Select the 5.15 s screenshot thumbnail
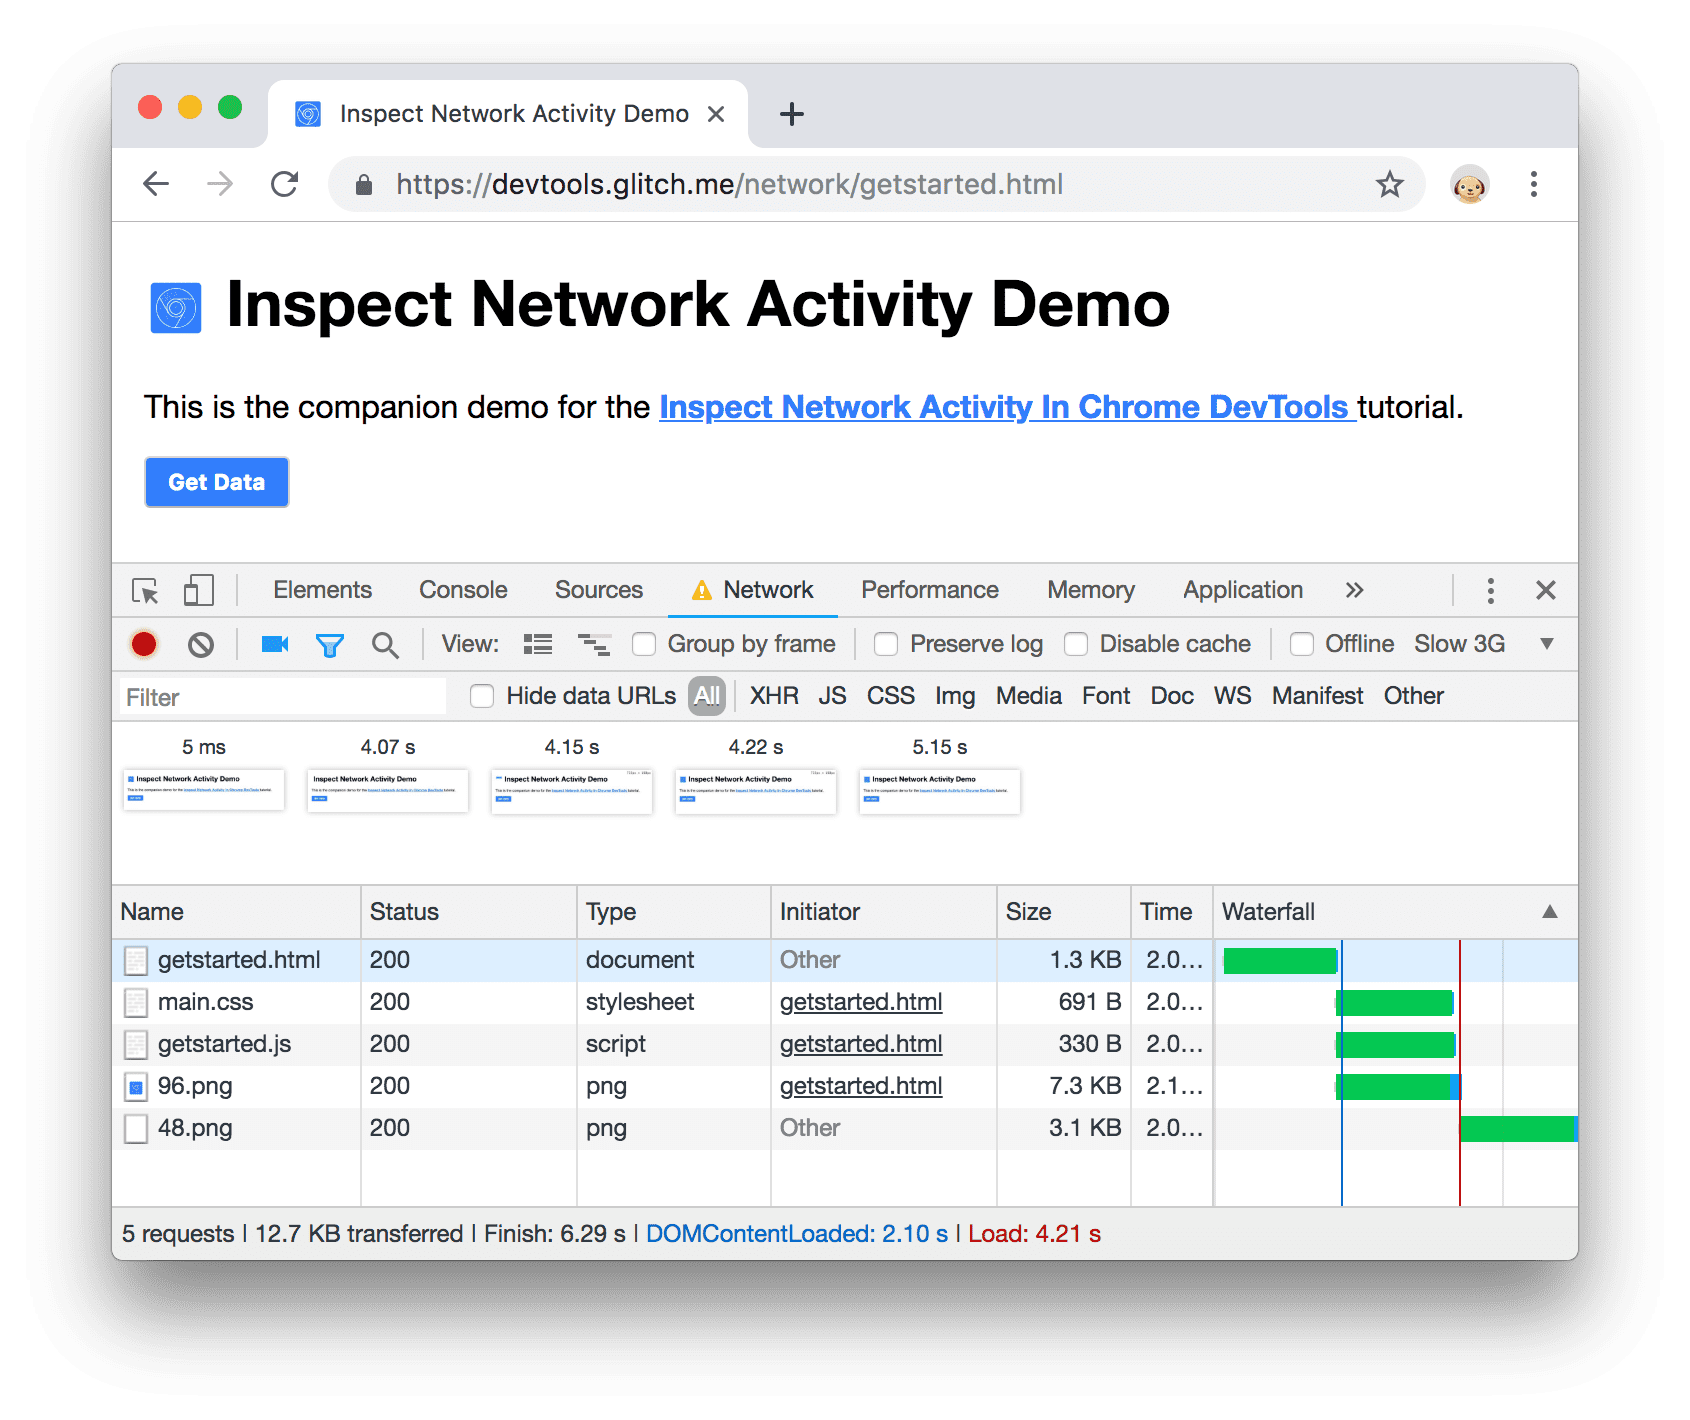 point(940,791)
